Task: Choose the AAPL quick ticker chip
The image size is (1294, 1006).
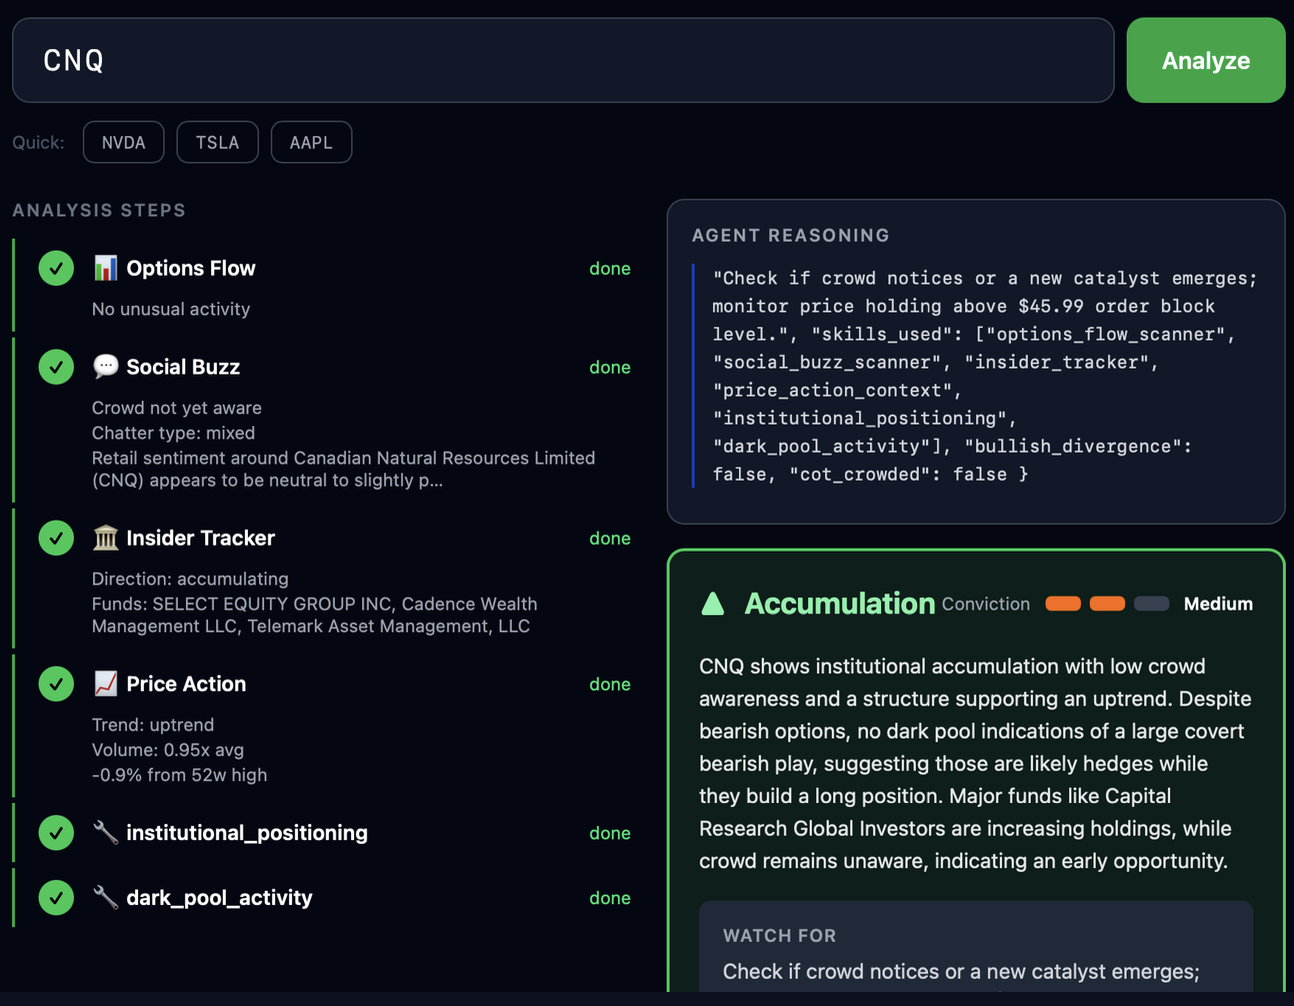Action: (x=311, y=142)
